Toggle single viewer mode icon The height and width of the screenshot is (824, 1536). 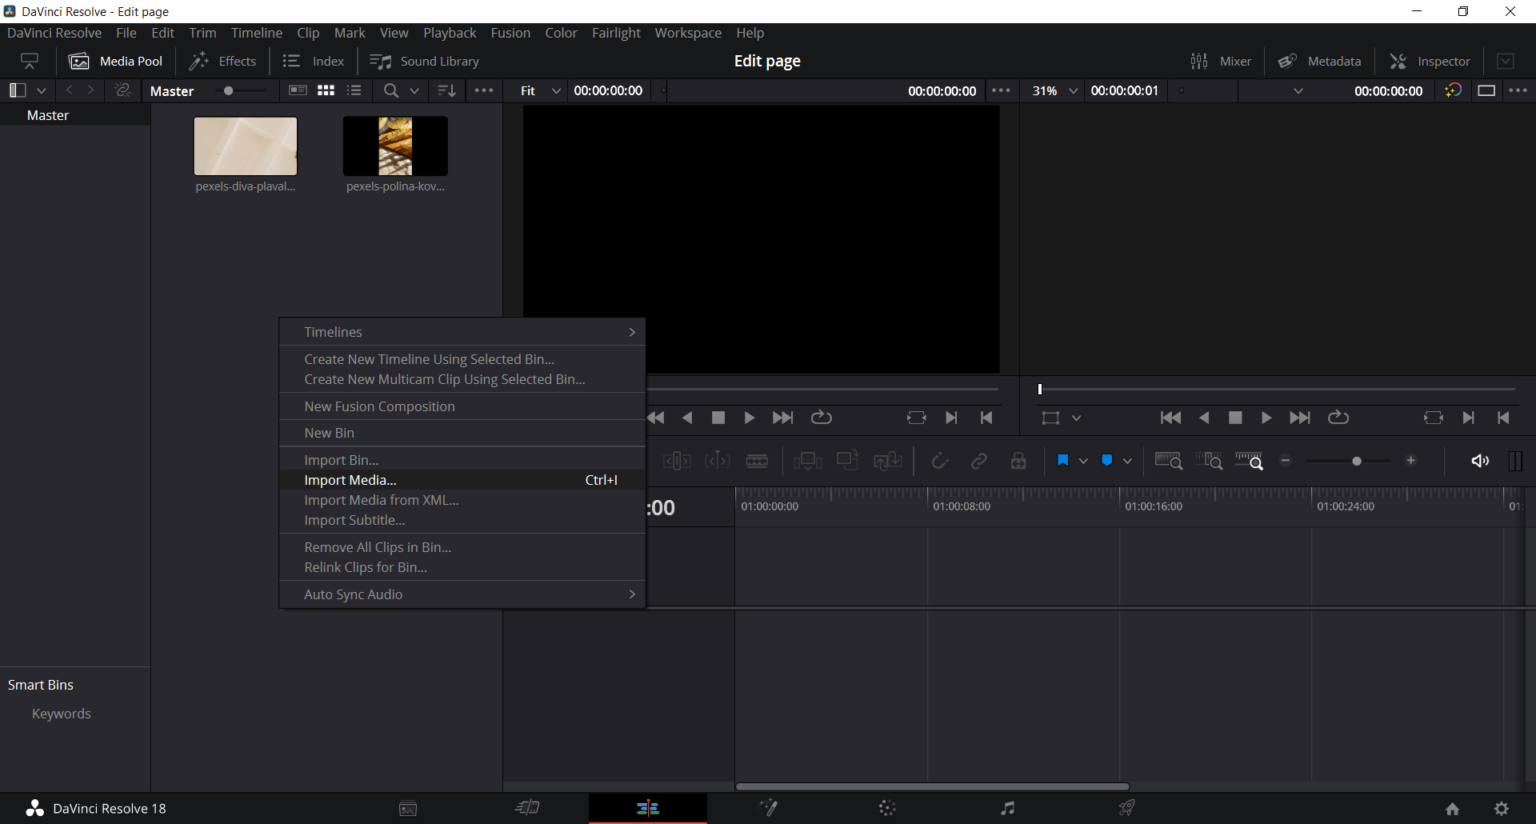tap(1487, 90)
